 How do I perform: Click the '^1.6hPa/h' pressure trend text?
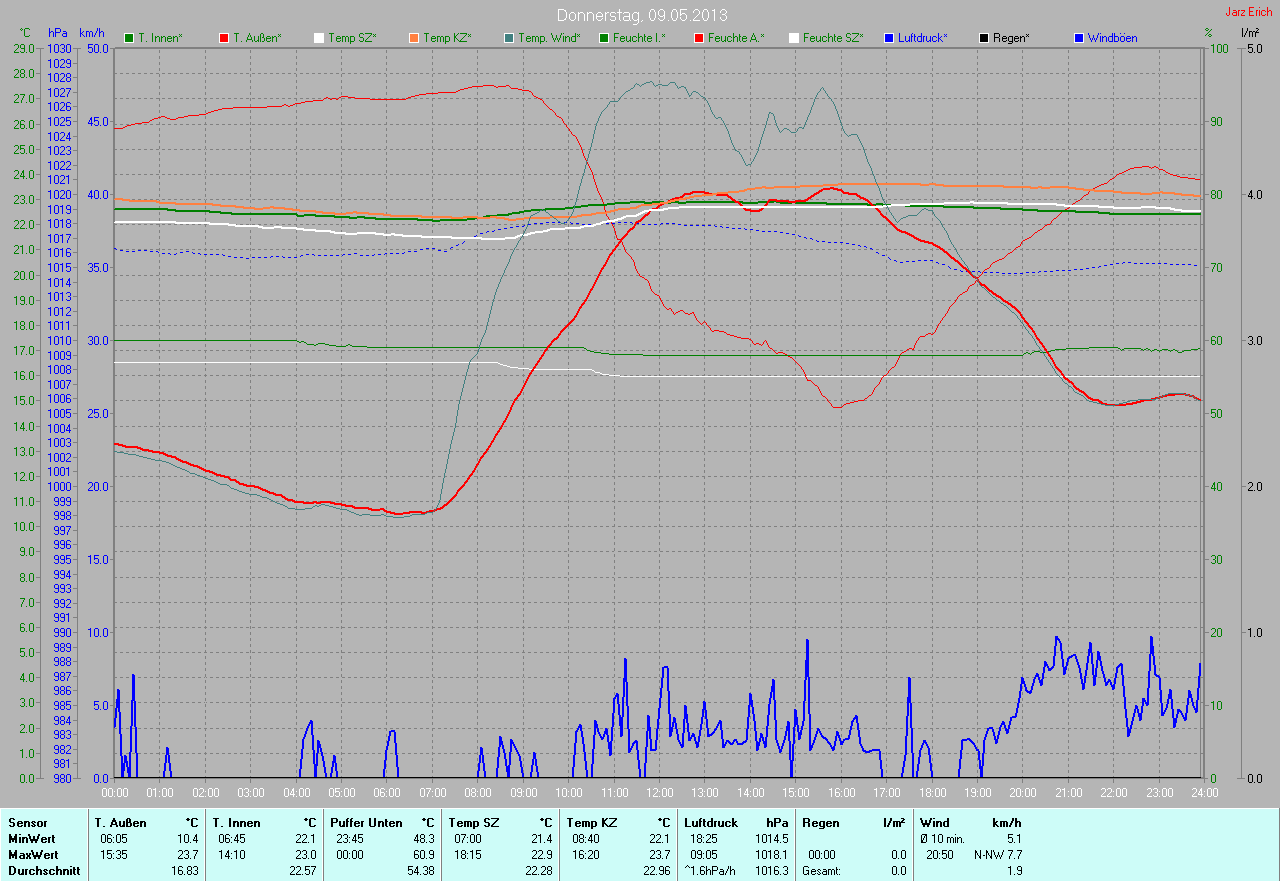[711, 871]
